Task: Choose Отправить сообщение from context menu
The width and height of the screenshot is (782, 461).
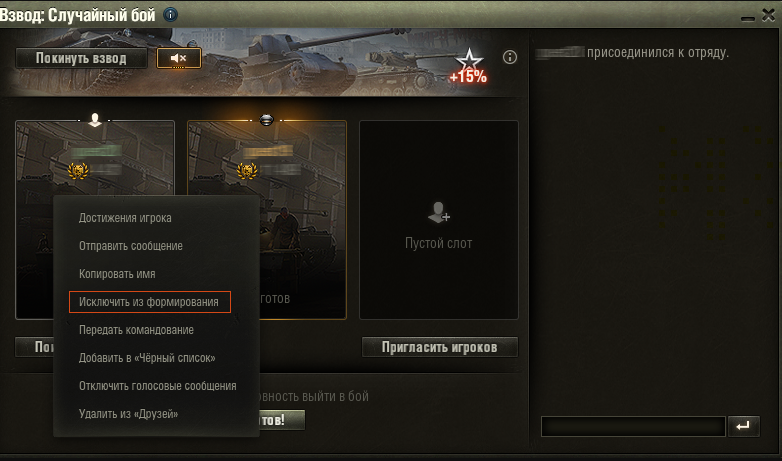Action: click(x=131, y=246)
